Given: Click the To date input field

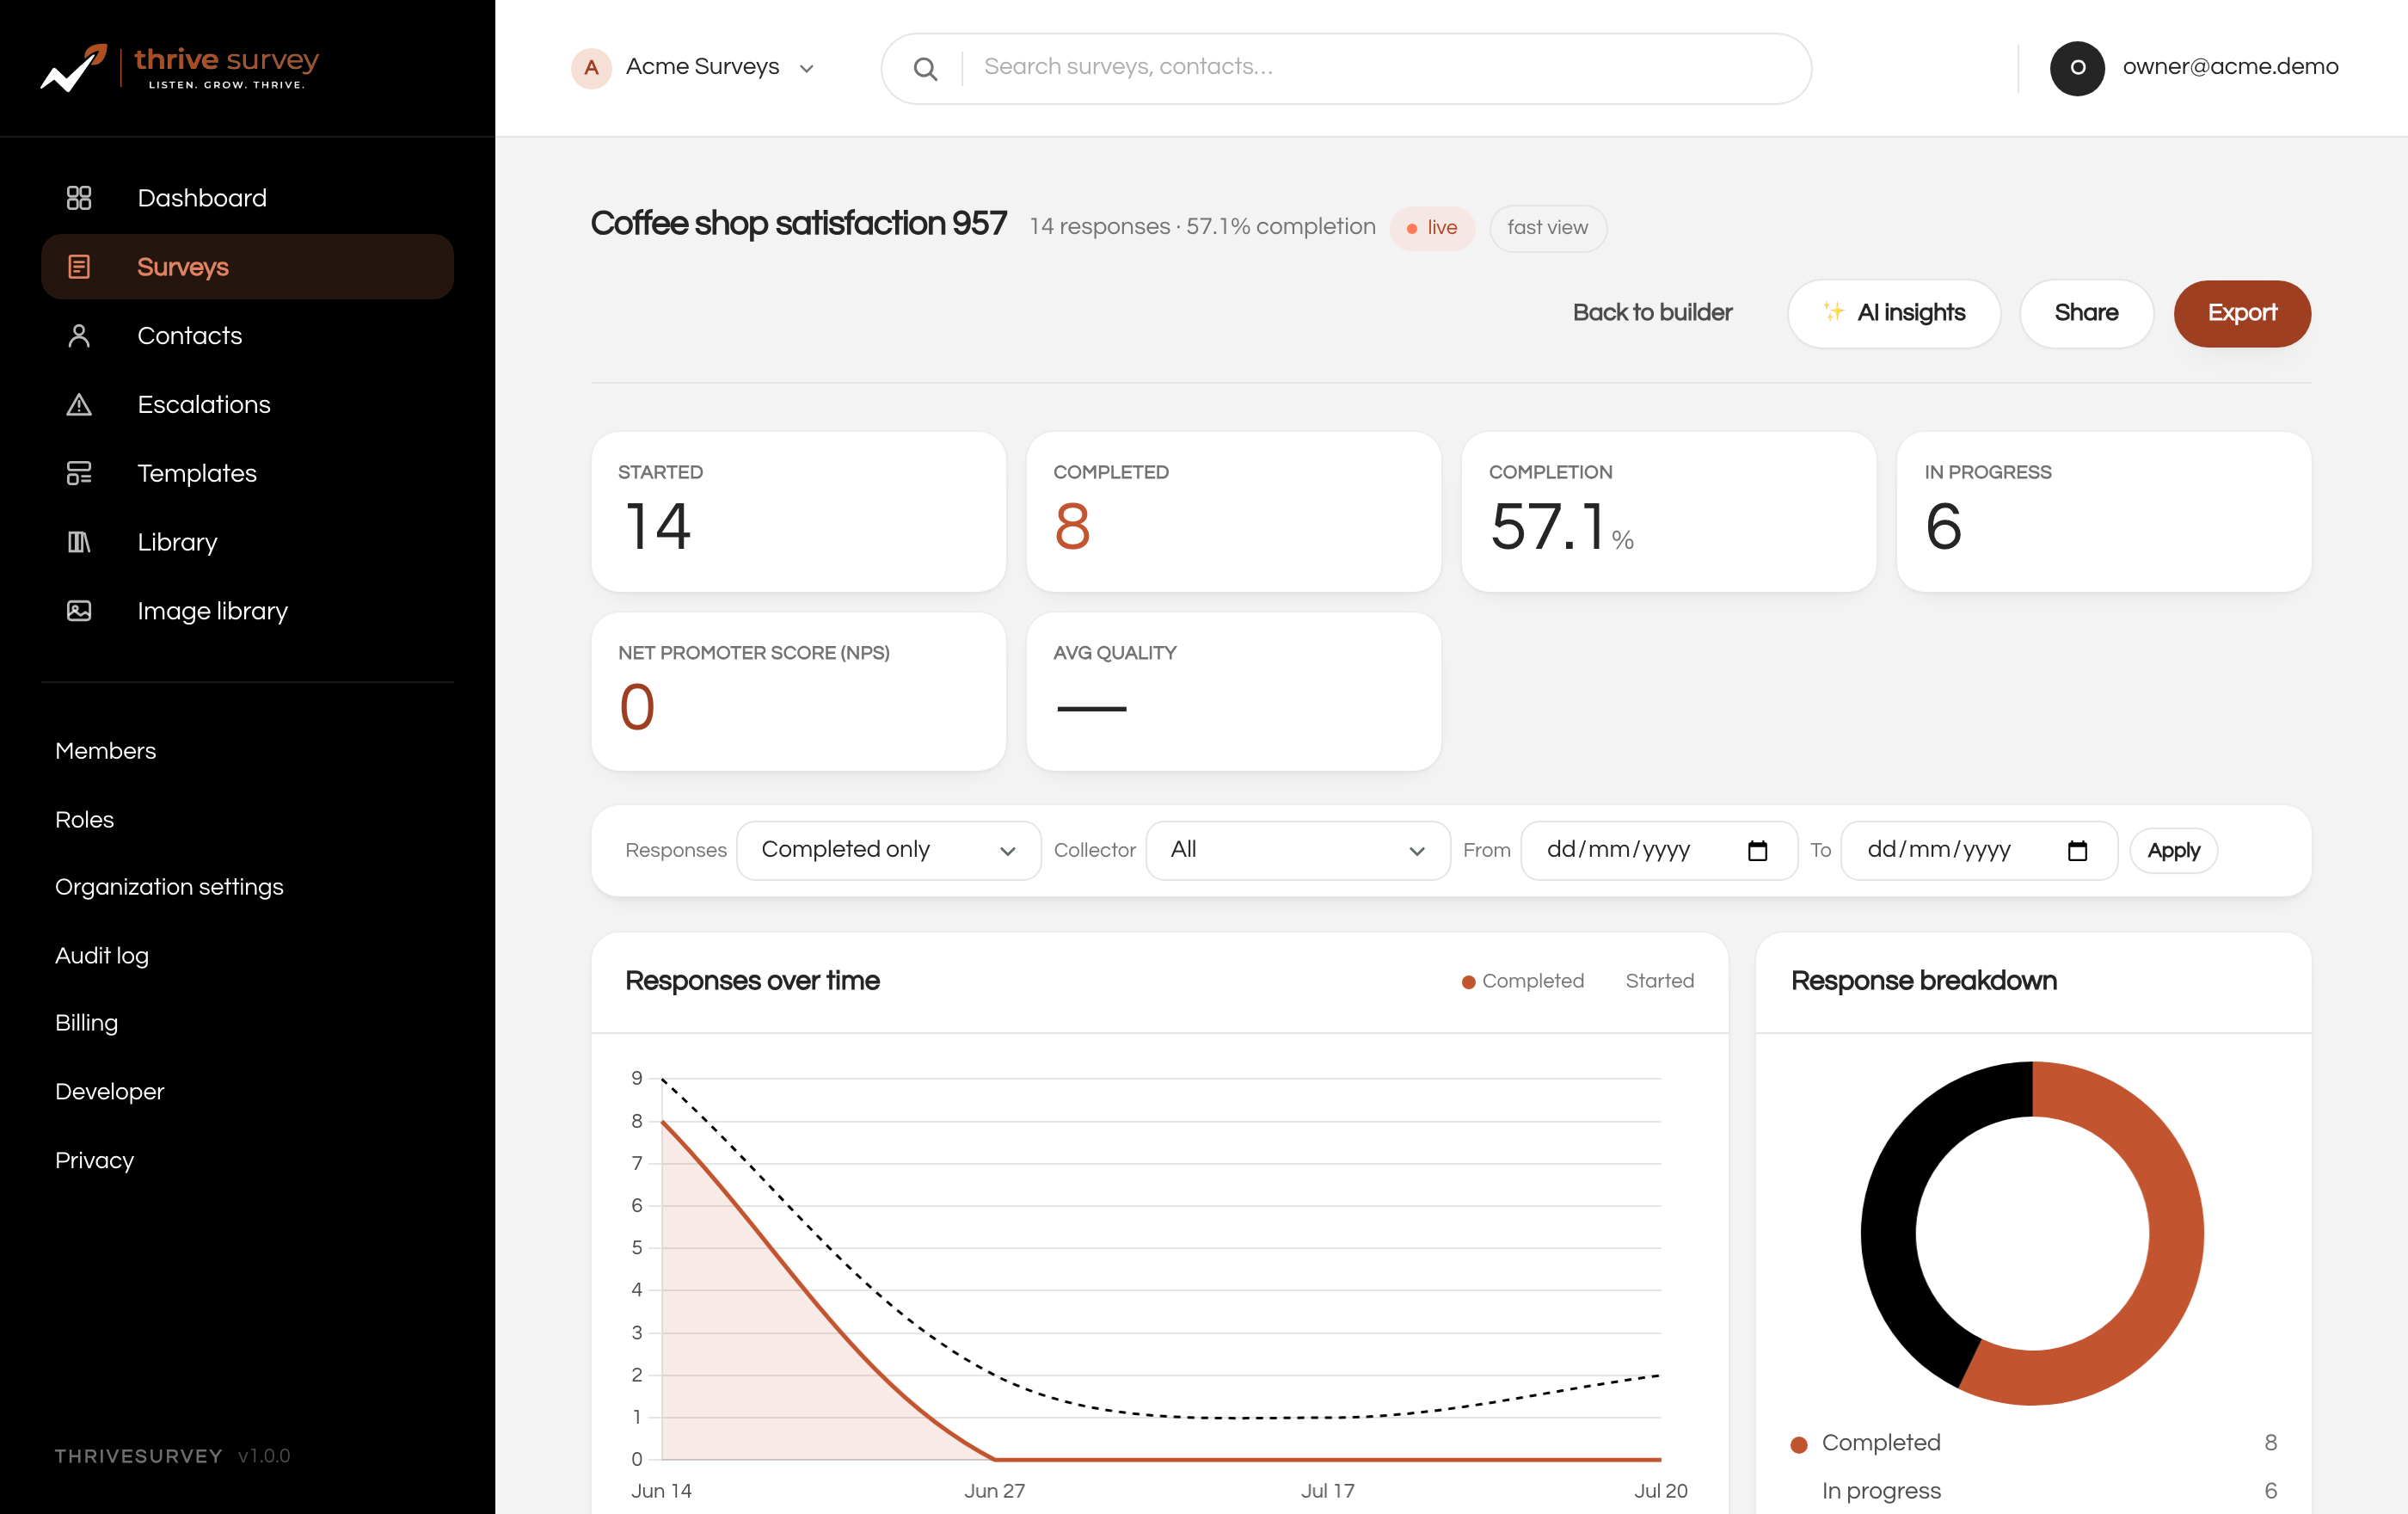Looking at the screenshot, I should click(1979, 850).
